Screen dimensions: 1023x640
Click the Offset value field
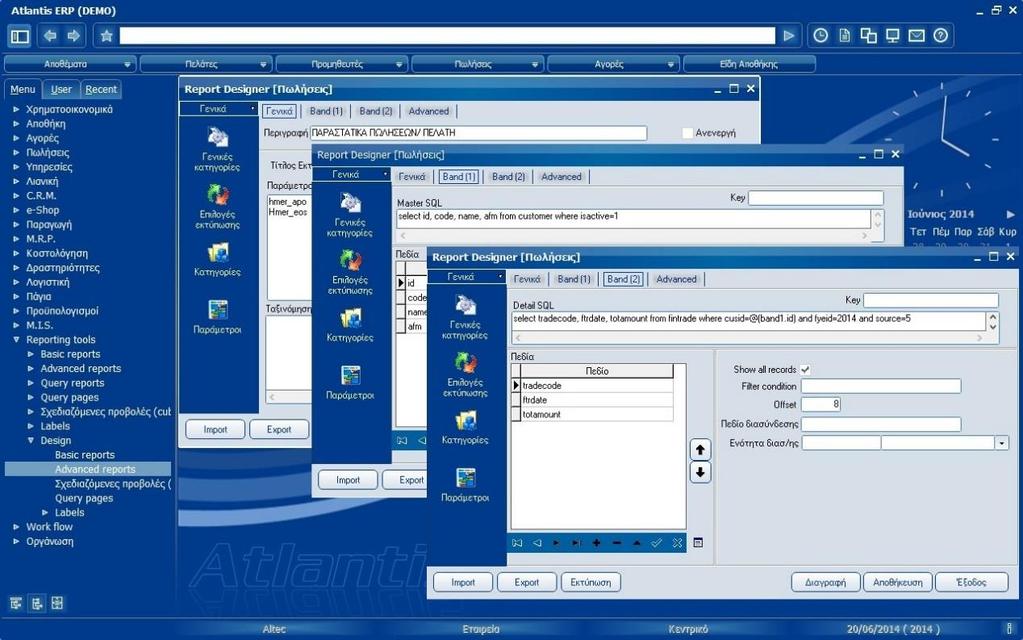[821, 404]
